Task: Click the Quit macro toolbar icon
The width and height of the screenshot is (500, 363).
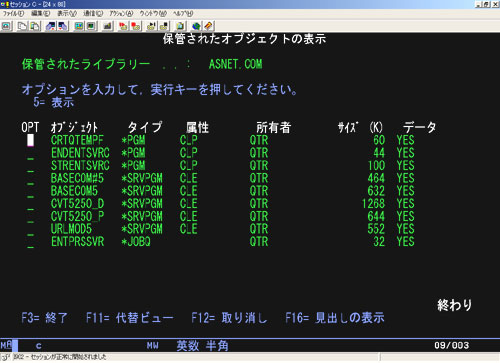Action: click(164, 26)
